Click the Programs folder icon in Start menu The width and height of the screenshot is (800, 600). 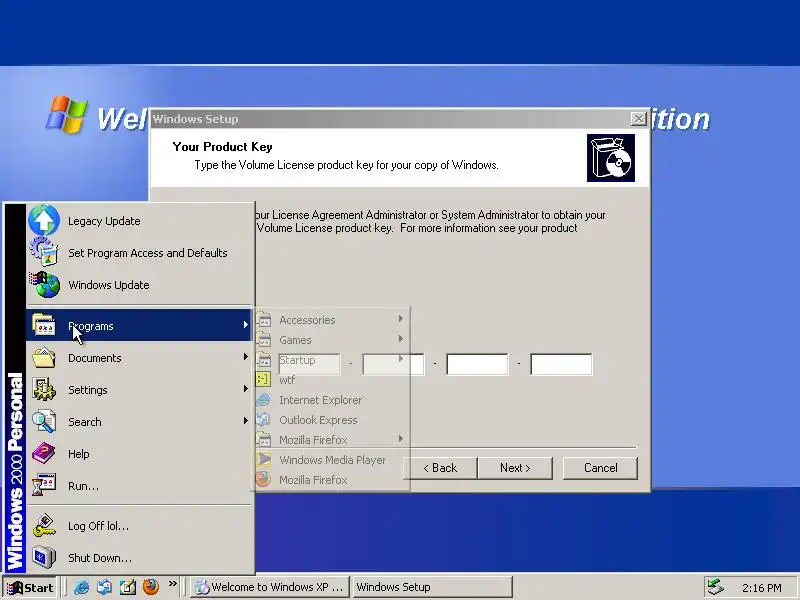point(44,325)
